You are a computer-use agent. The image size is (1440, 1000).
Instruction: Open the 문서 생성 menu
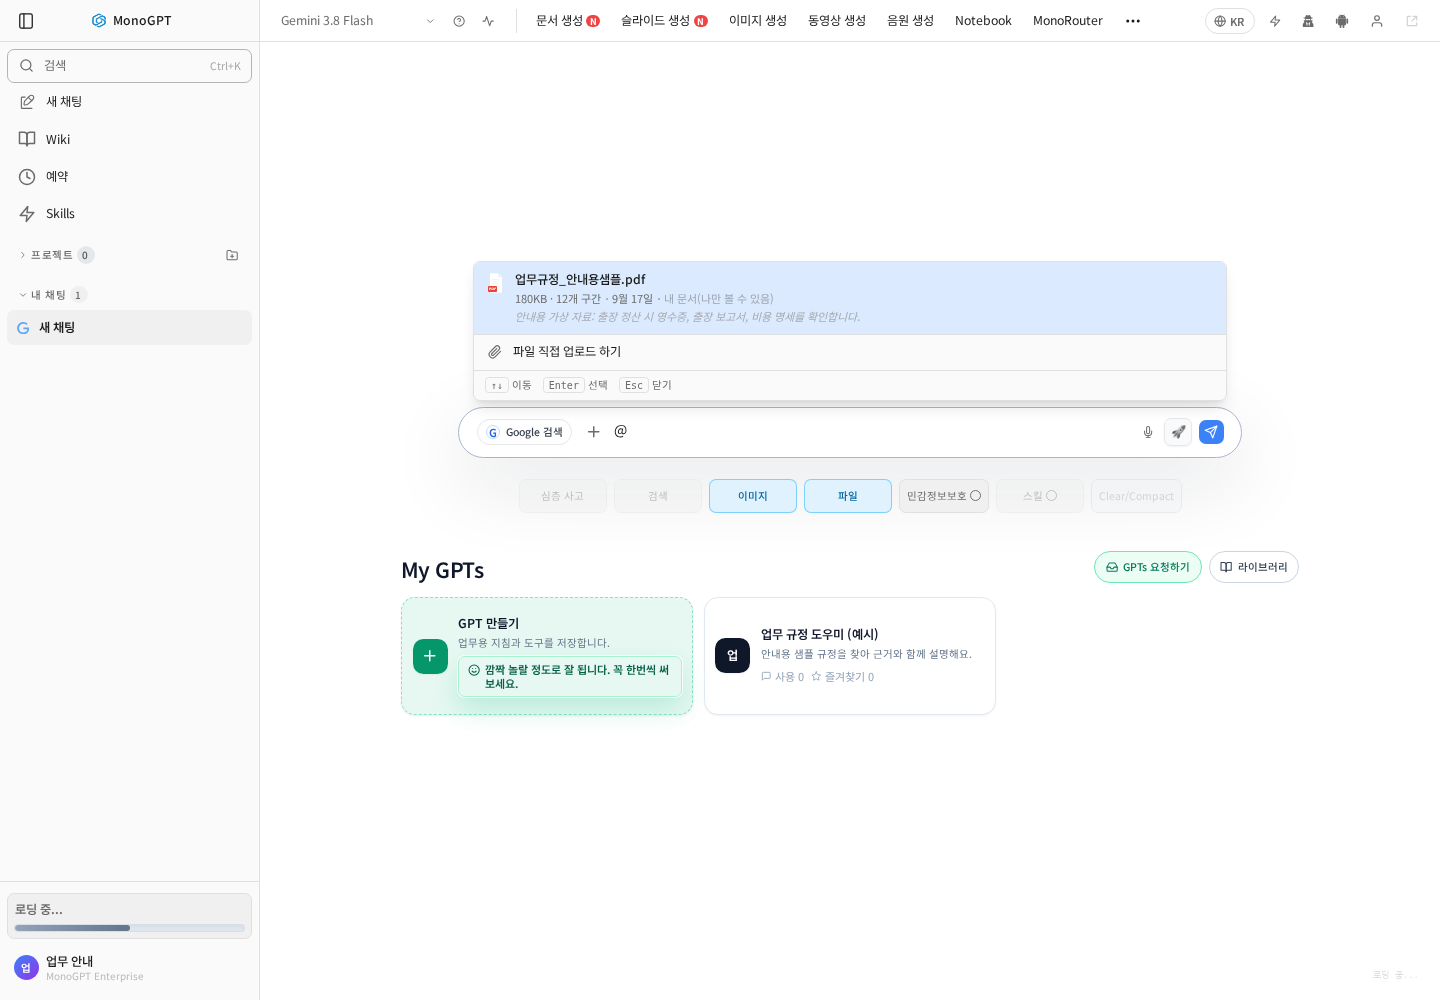(x=567, y=21)
